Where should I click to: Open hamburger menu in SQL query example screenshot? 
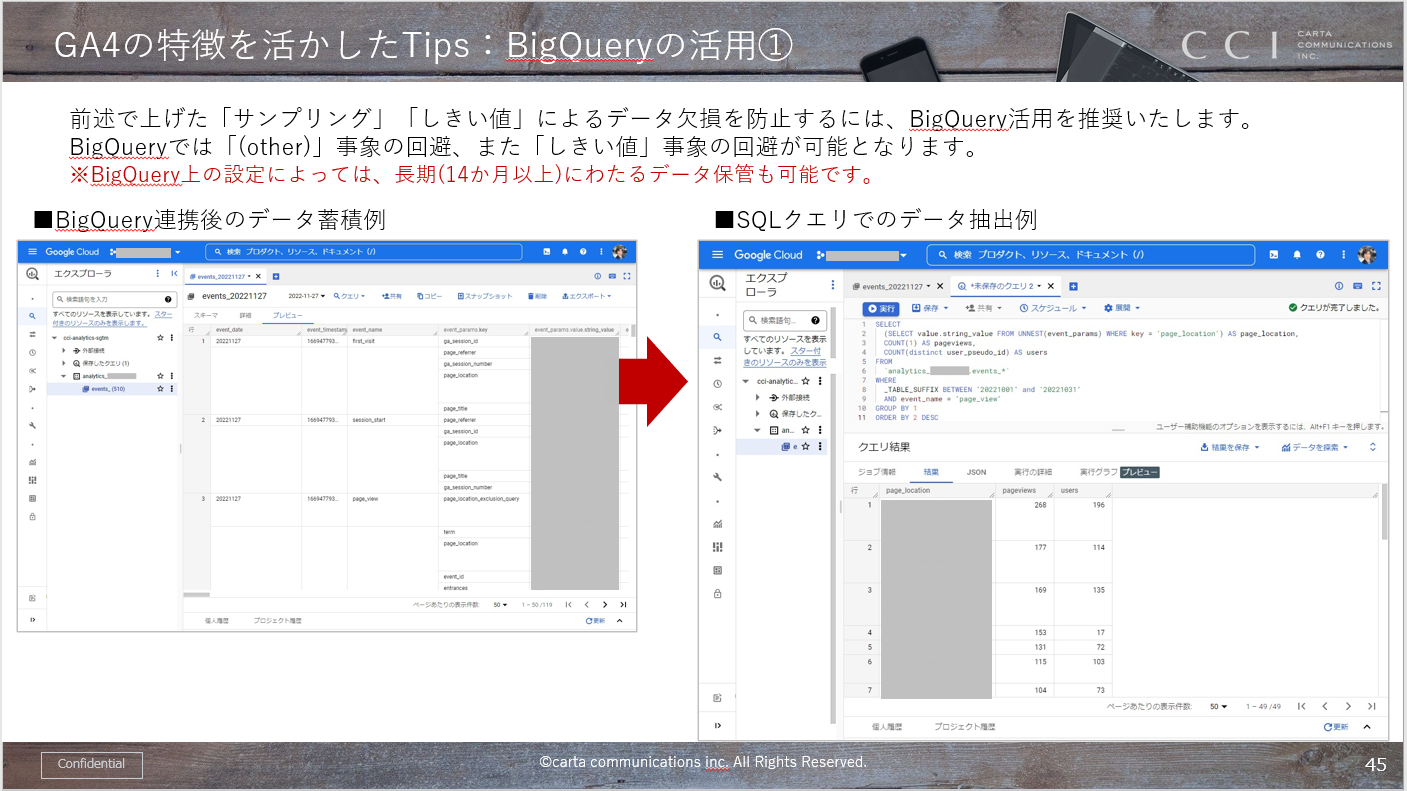717,255
